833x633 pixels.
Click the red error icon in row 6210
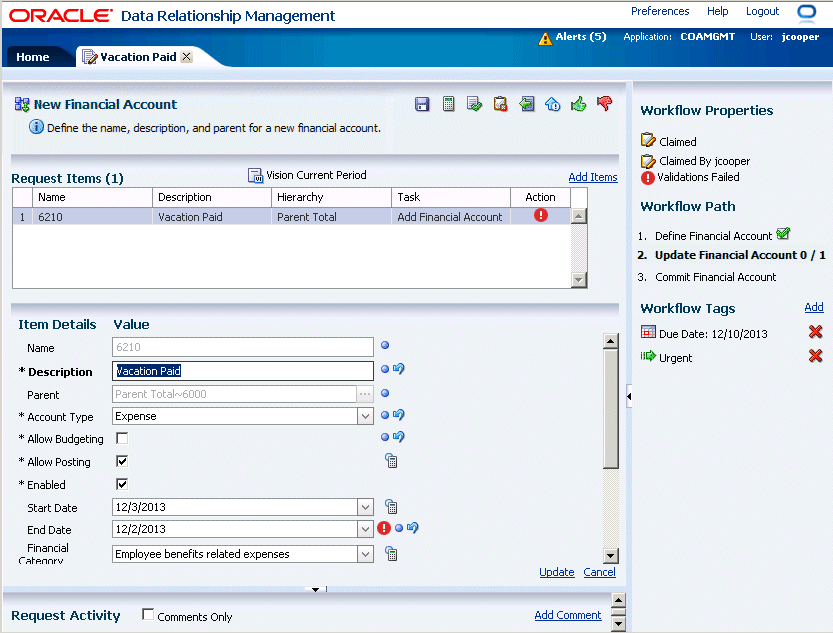pyautogui.click(x=541, y=215)
